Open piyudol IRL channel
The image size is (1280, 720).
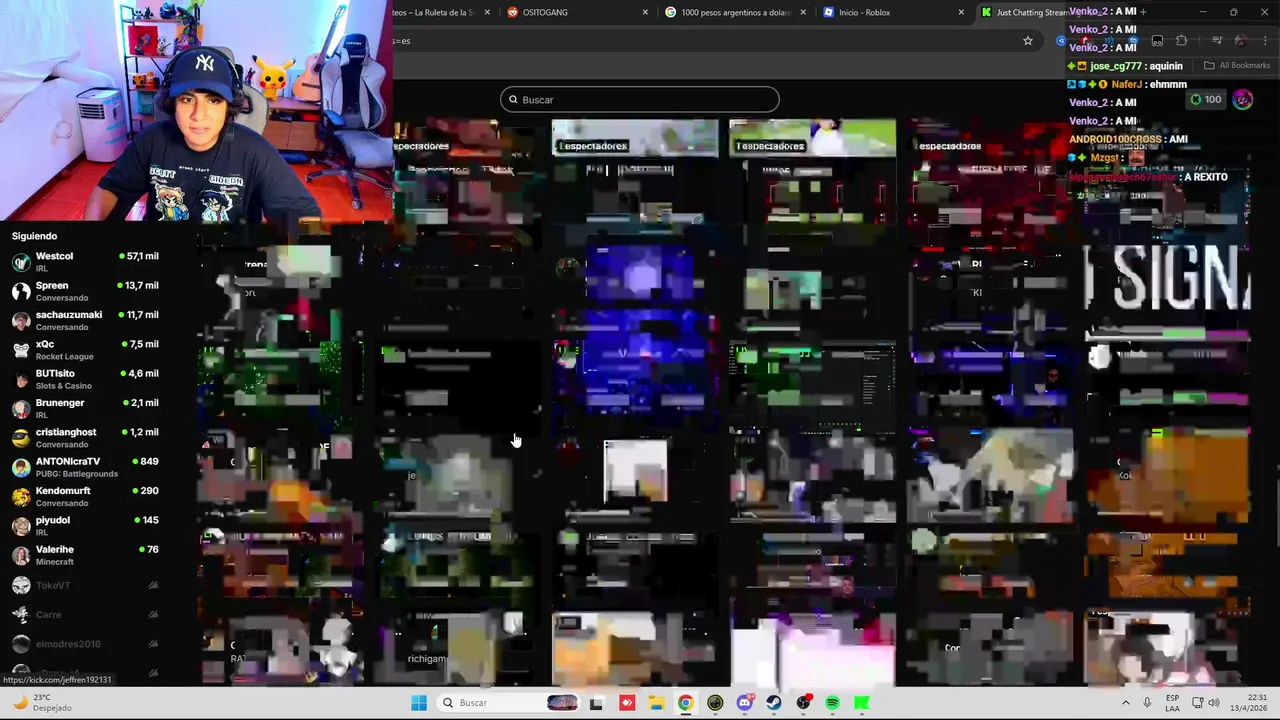coord(85,526)
